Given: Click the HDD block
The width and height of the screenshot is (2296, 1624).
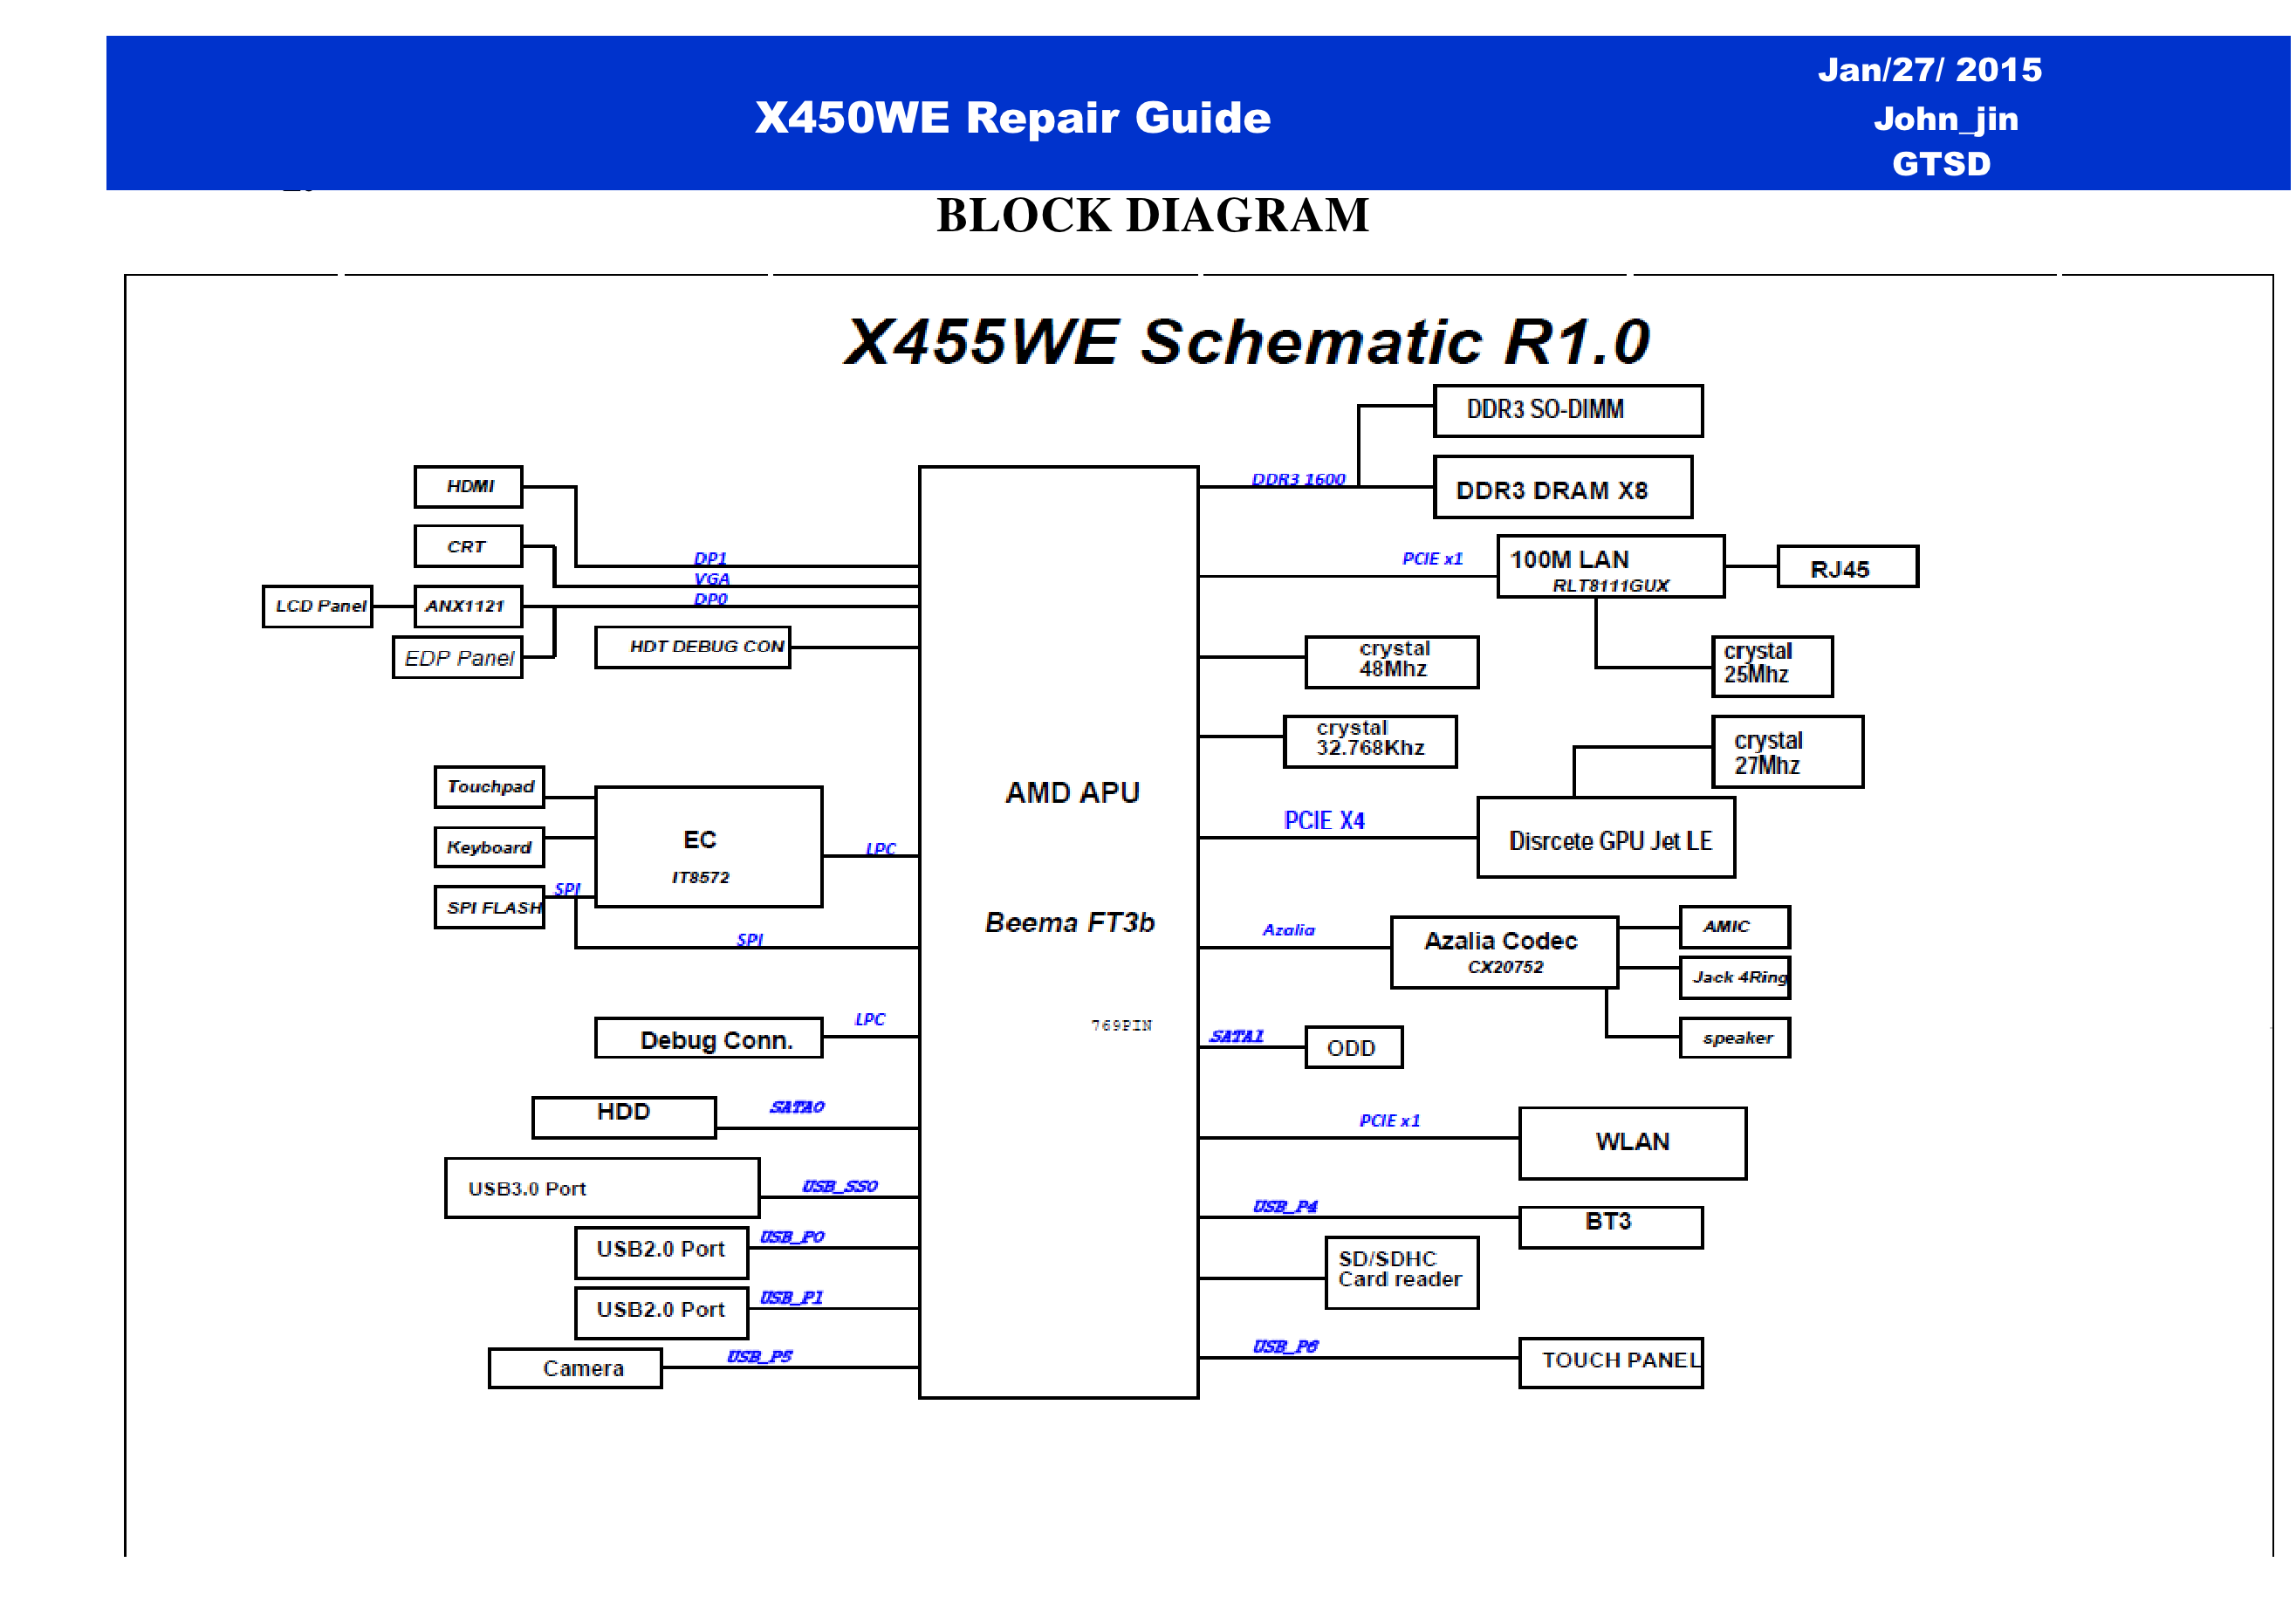Looking at the screenshot, I should pyautogui.click(x=624, y=1118).
